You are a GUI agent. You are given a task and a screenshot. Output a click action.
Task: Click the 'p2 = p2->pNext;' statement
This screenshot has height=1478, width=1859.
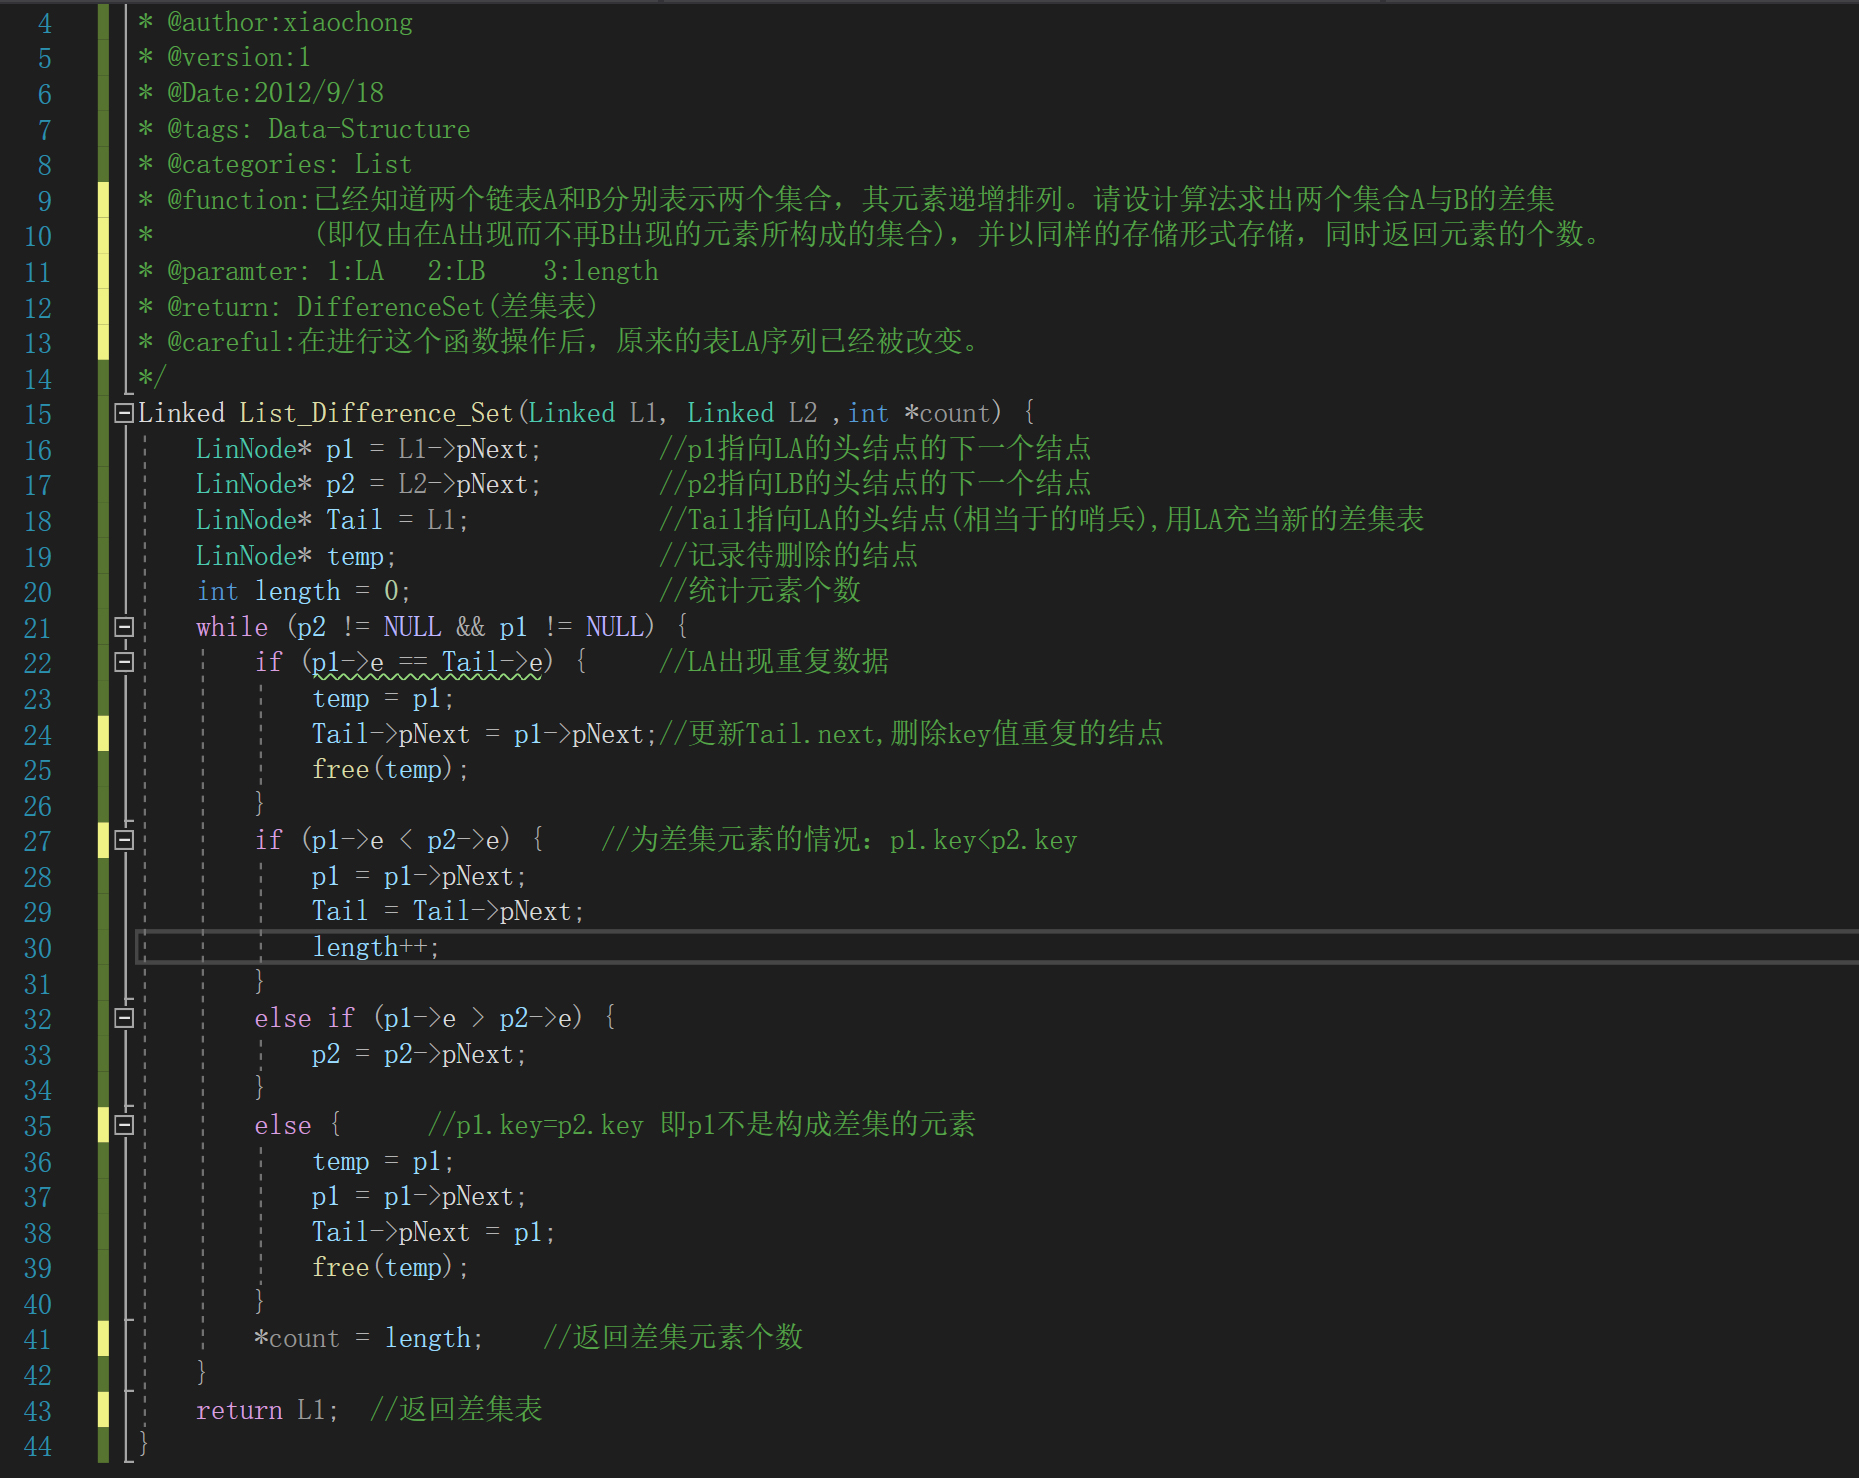tap(419, 1054)
